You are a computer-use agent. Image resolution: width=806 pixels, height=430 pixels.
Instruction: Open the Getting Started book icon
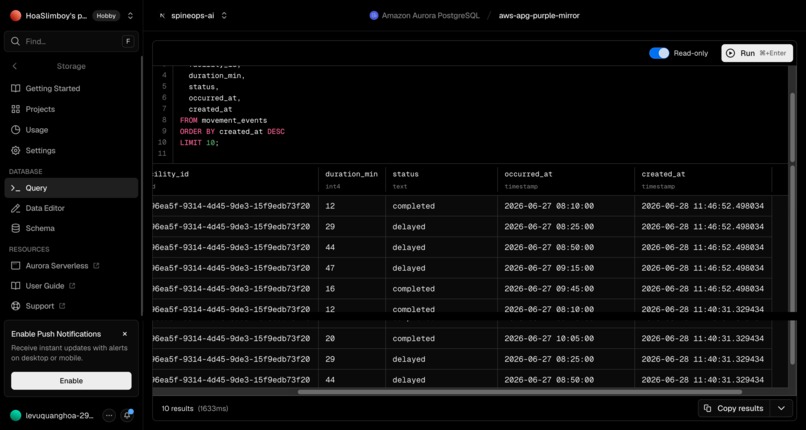pyautogui.click(x=16, y=88)
